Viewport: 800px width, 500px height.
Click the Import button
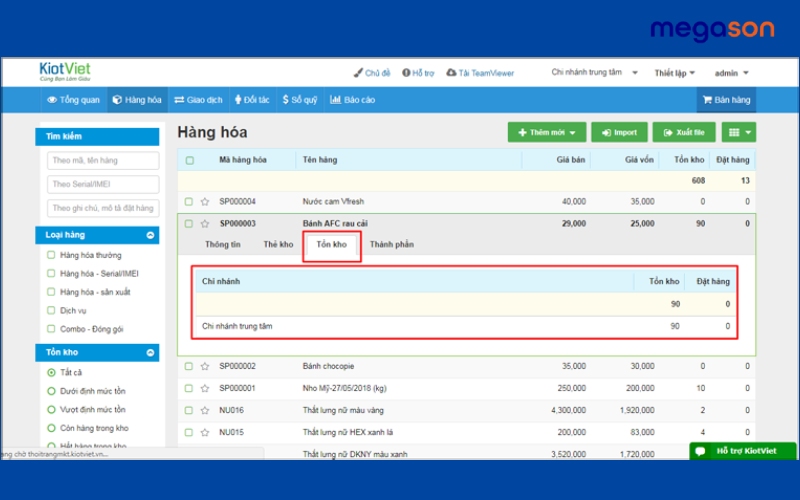pos(619,132)
